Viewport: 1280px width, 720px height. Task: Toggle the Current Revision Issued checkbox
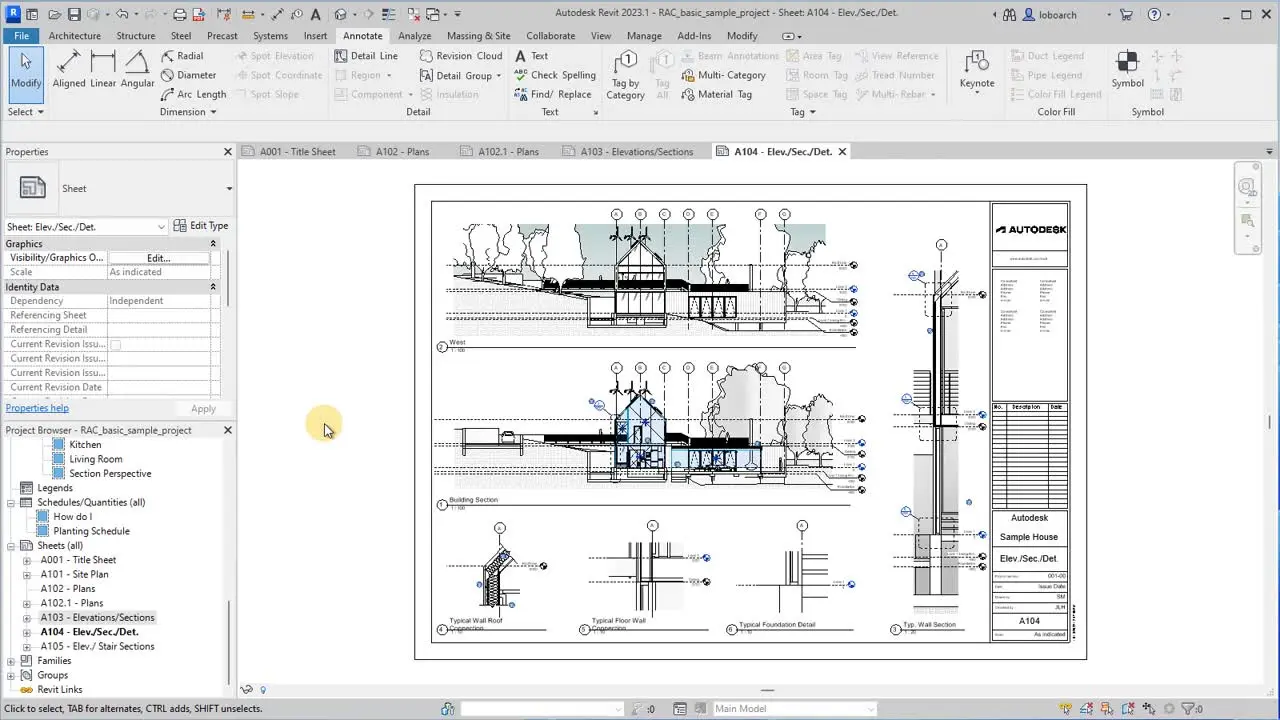coord(115,344)
